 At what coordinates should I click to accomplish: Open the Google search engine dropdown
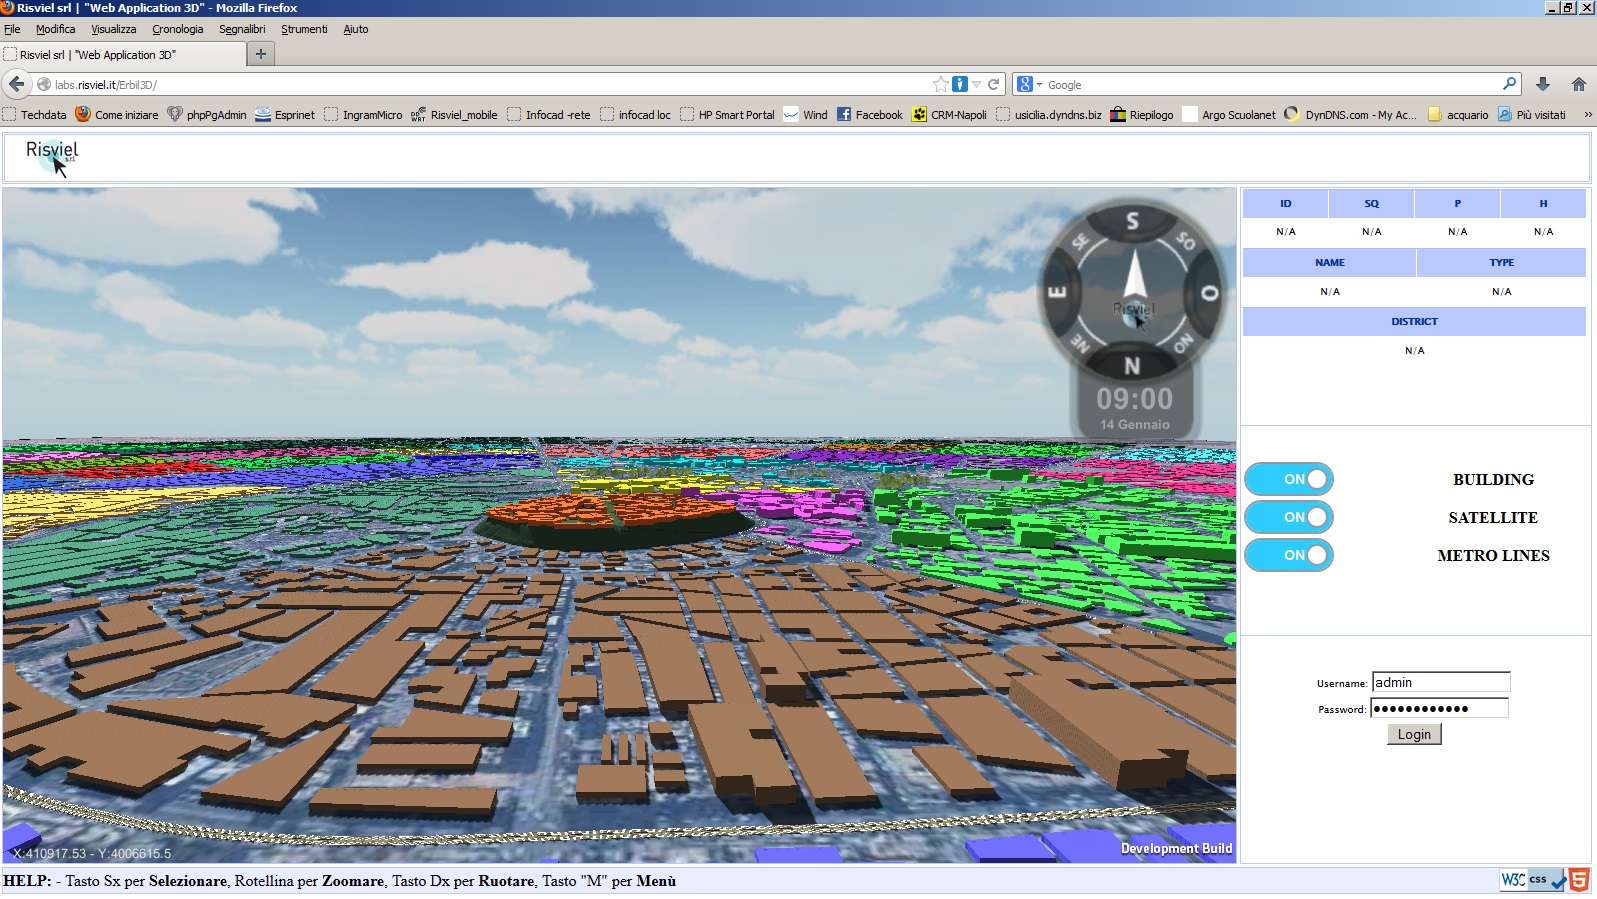[1029, 85]
